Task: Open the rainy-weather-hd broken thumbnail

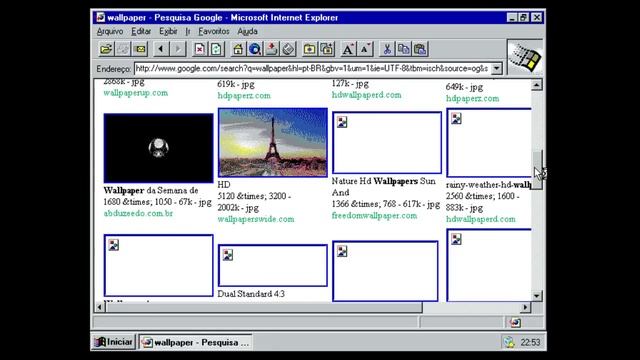Action: pos(489,143)
